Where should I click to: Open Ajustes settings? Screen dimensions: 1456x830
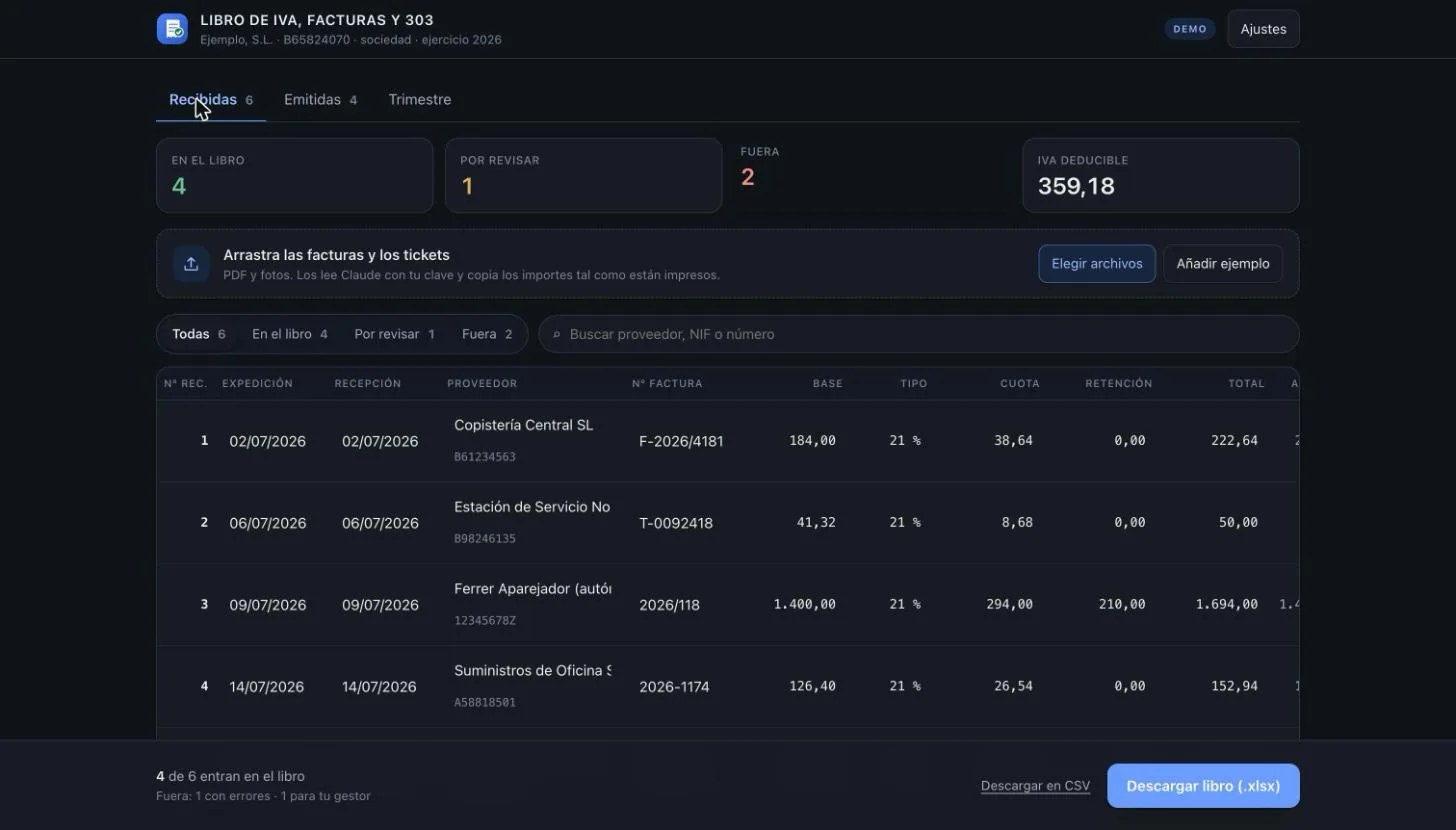tap(1263, 29)
